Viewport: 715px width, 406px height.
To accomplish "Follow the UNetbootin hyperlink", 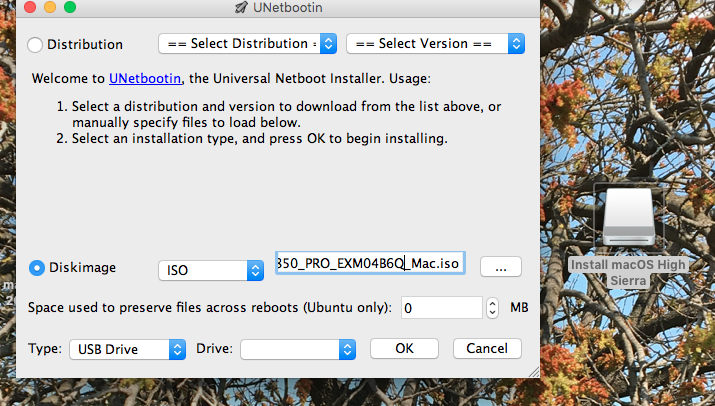I will pyautogui.click(x=145, y=78).
